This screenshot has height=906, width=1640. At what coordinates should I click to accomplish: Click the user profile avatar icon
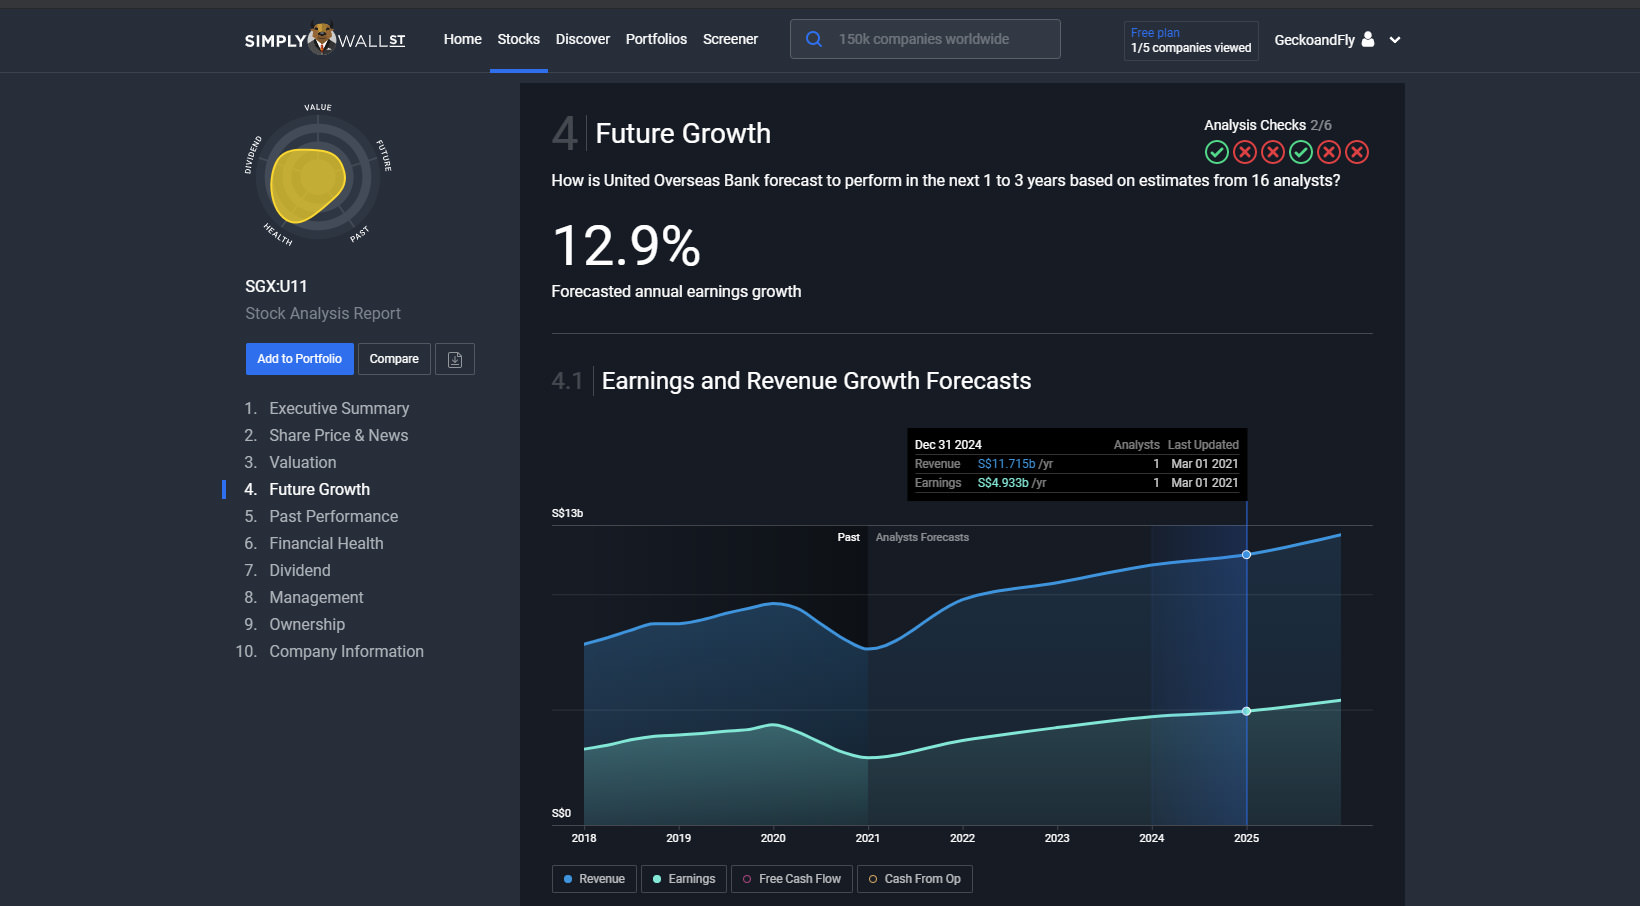coord(1368,39)
